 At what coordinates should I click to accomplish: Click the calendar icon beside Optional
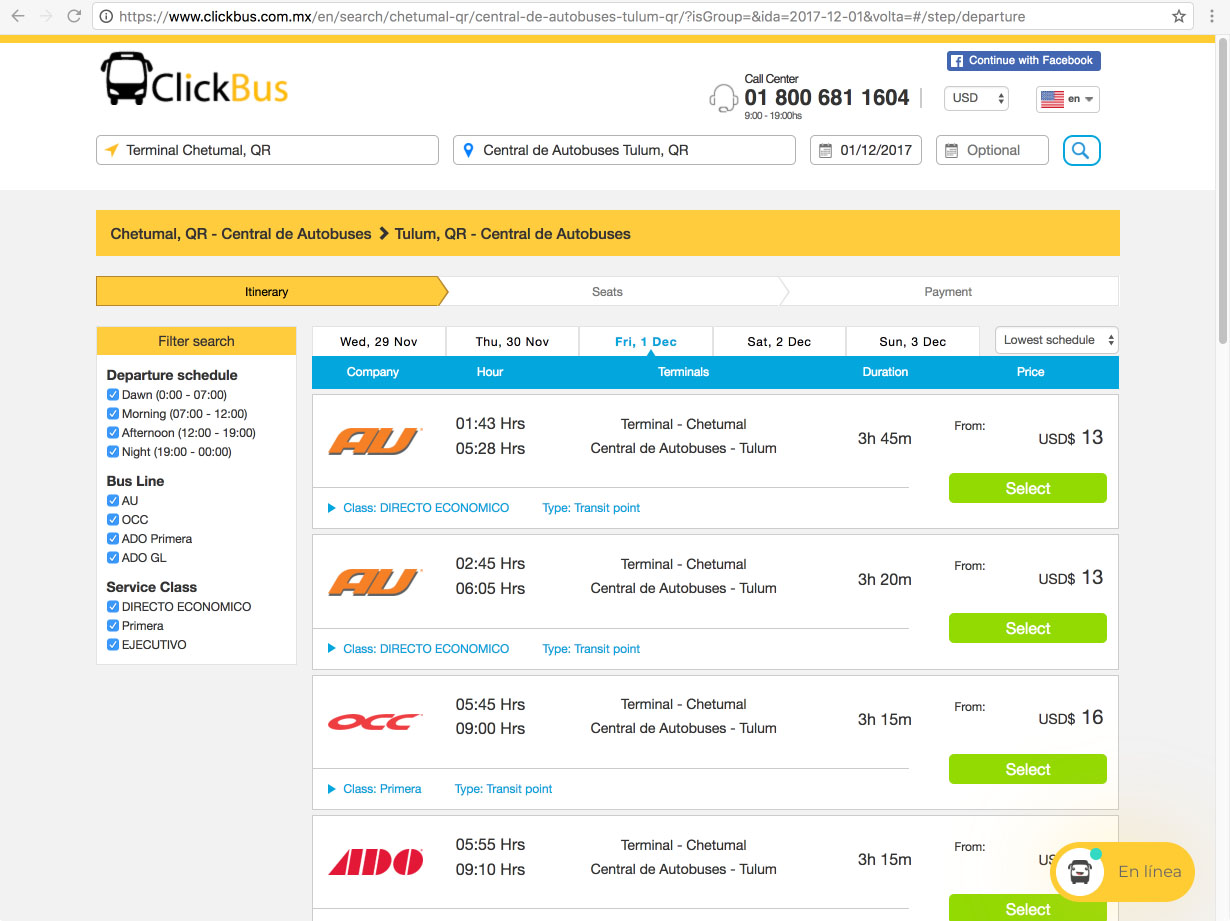click(951, 150)
